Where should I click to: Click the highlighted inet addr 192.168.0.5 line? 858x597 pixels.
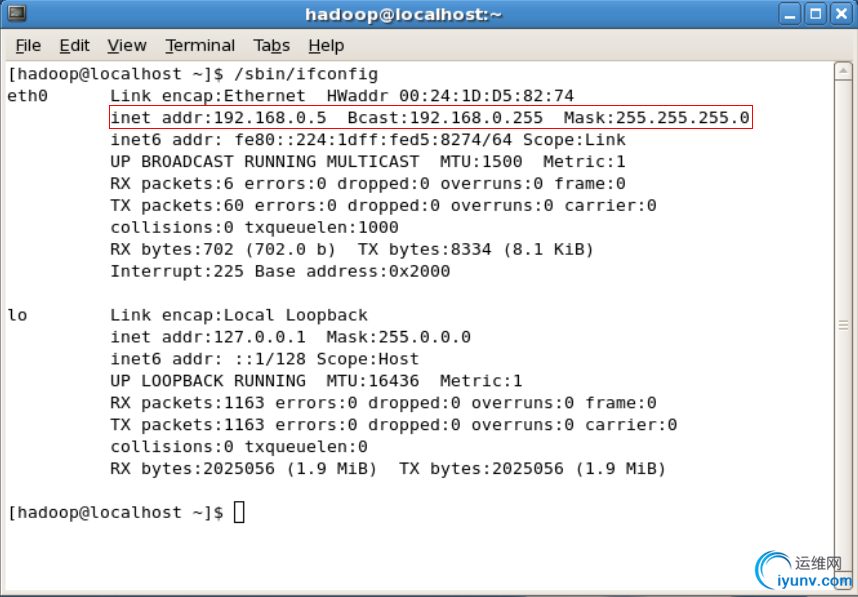pos(431,118)
